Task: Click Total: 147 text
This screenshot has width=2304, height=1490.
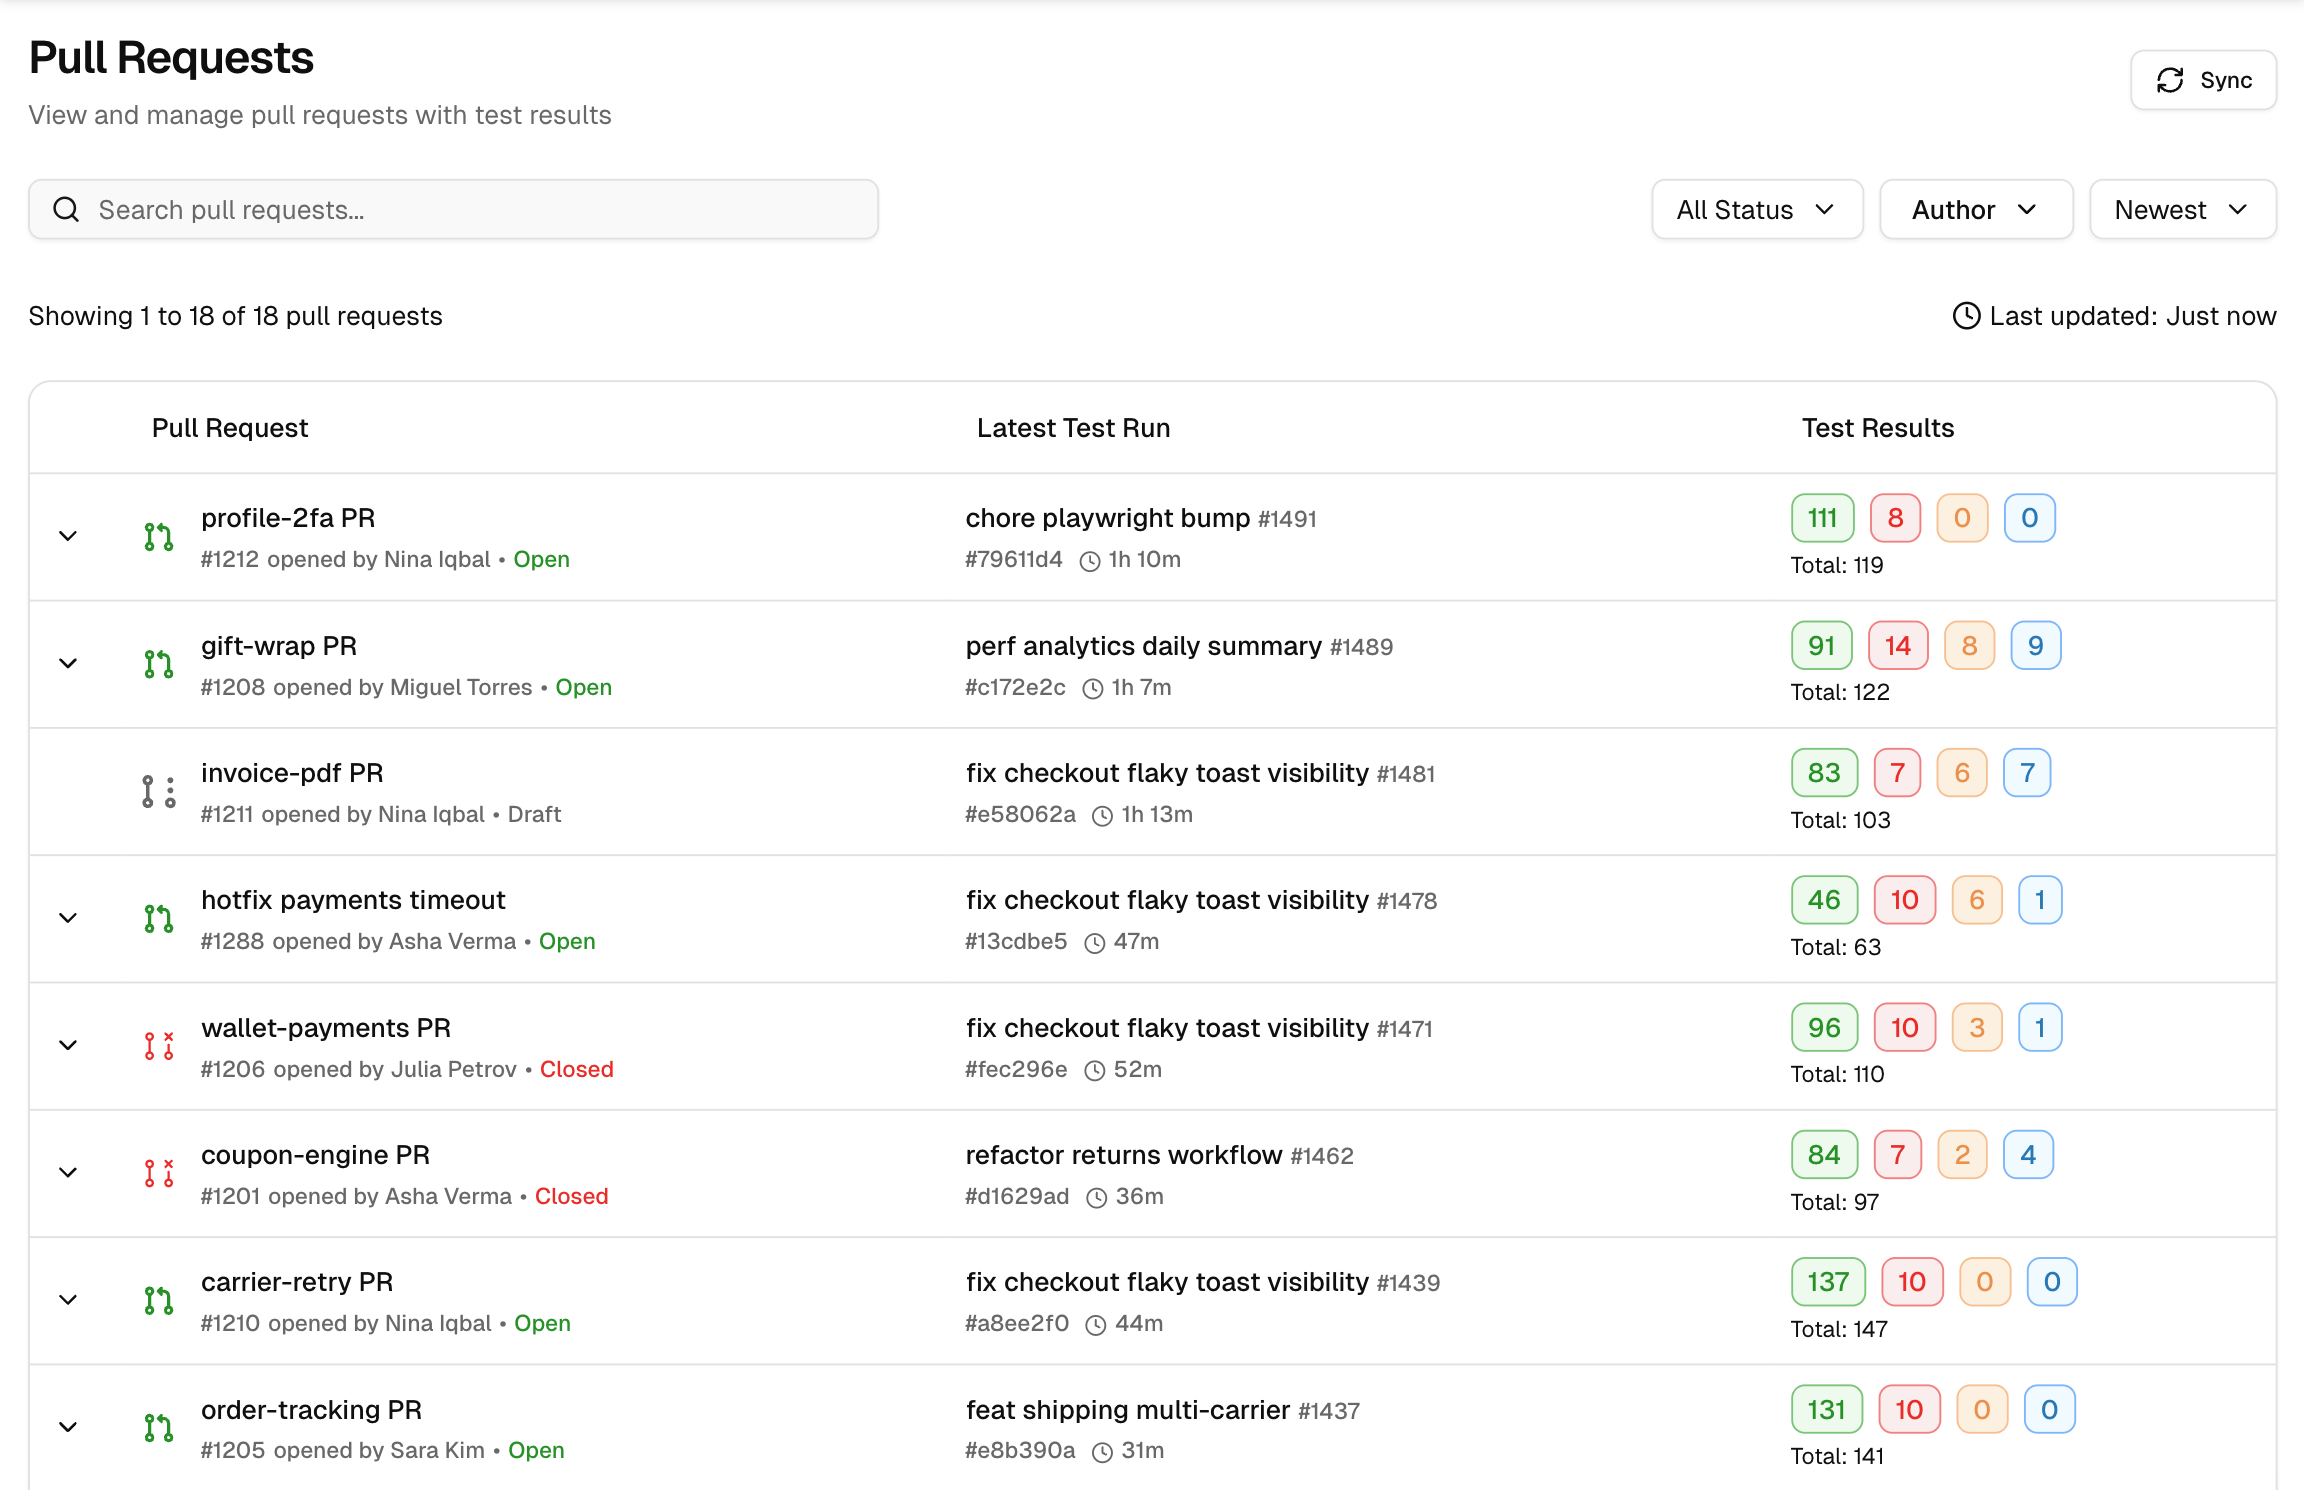Action: coord(1838,1329)
